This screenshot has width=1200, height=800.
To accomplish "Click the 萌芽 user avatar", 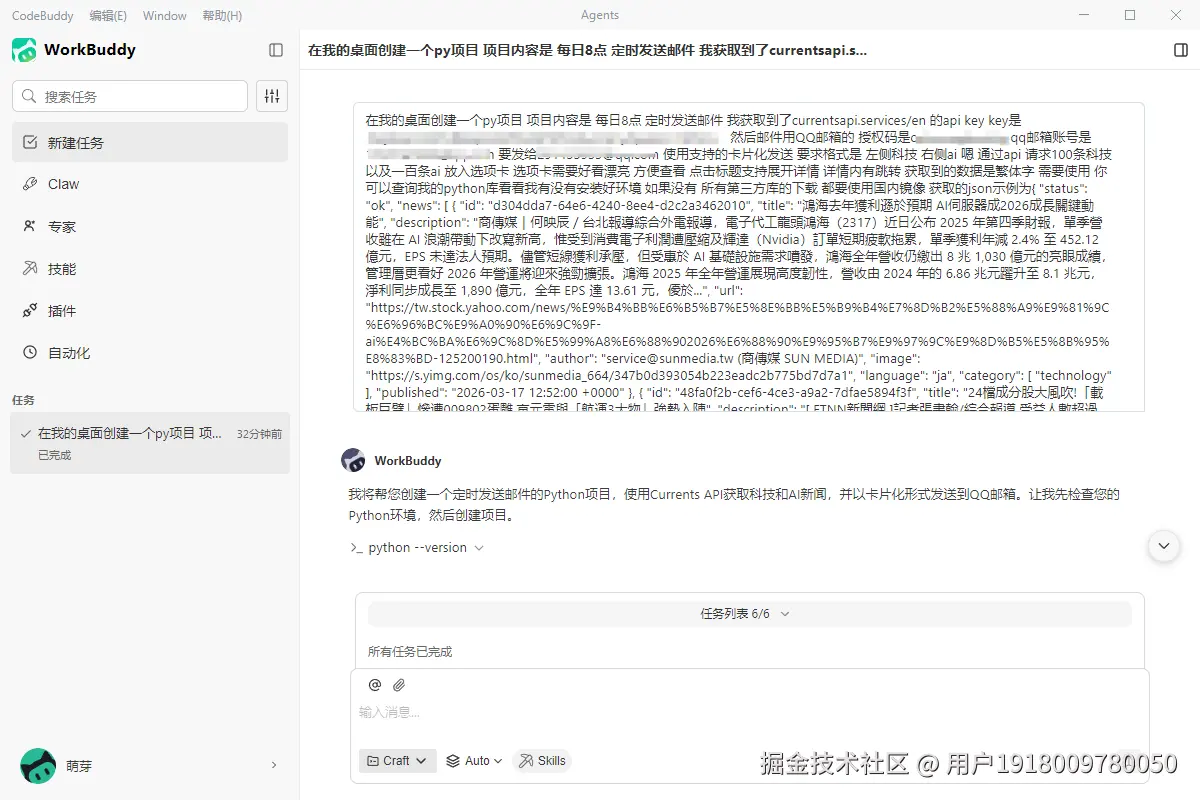I will coord(38,765).
